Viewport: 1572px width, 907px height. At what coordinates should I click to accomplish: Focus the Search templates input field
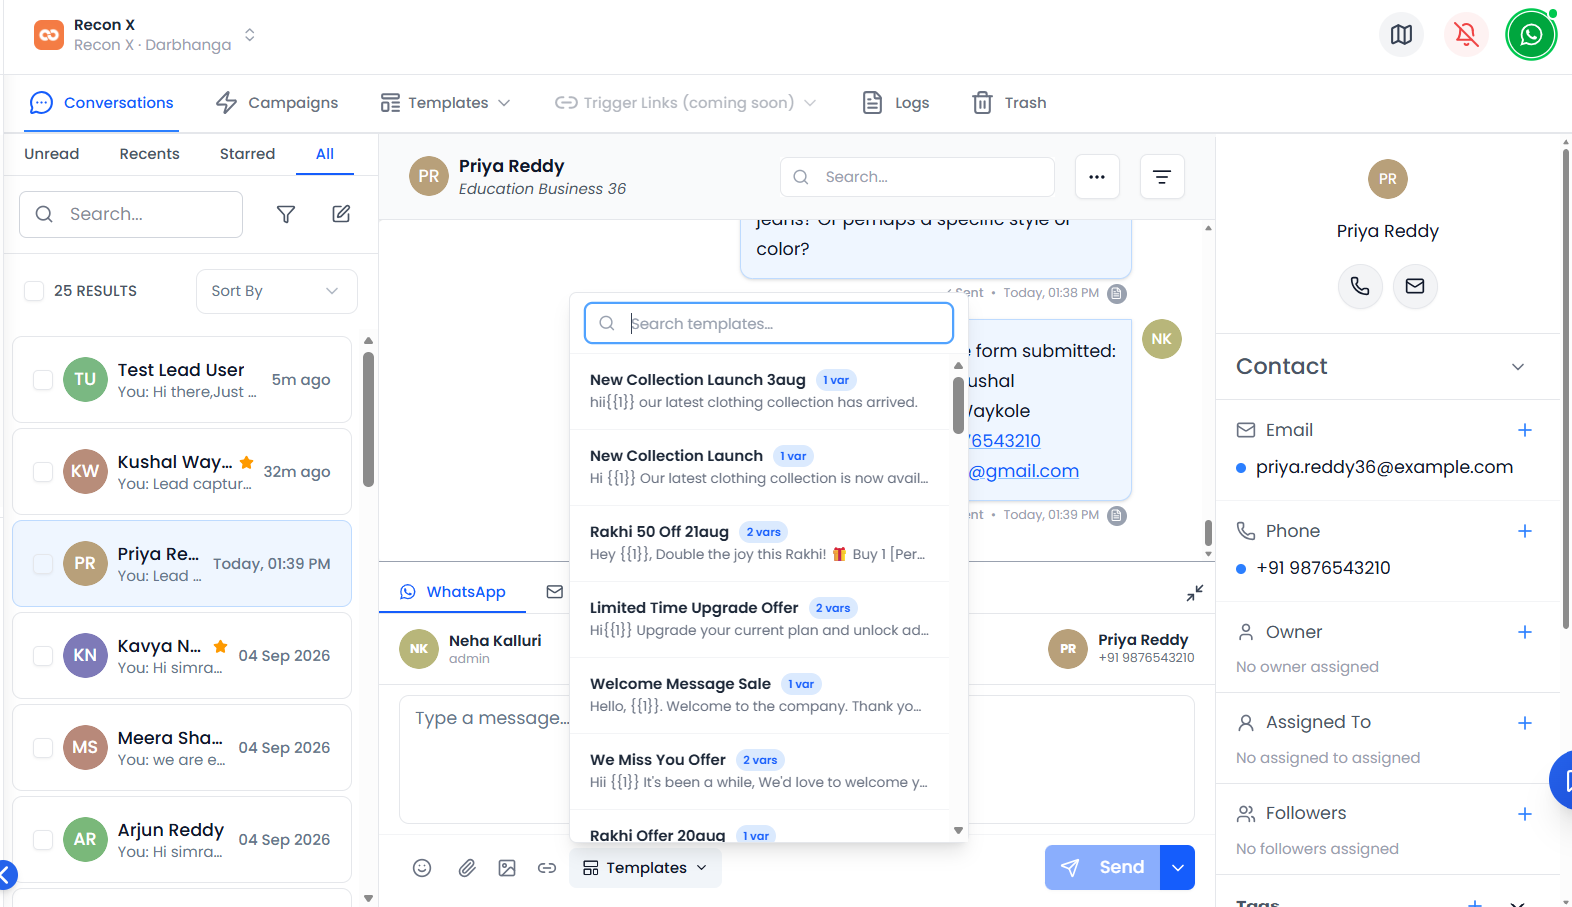coord(768,323)
